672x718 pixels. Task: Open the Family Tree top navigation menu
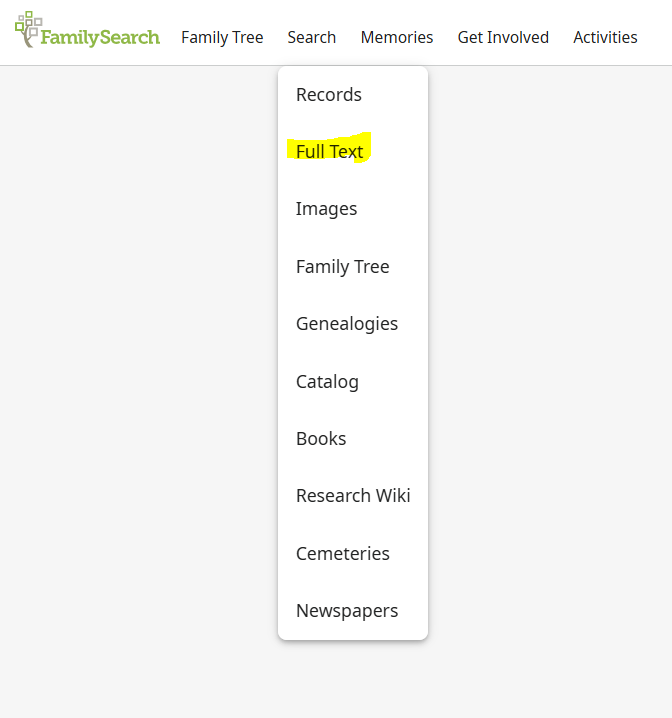coord(222,37)
